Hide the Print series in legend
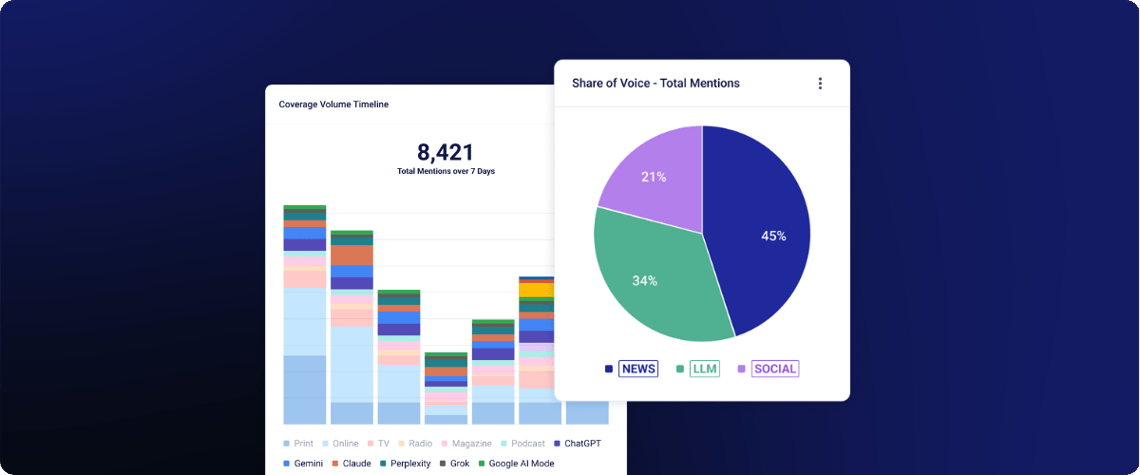 (x=298, y=444)
